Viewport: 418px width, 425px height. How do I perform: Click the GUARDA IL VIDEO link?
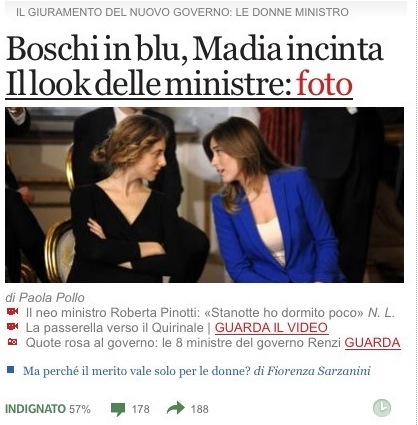[x=271, y=328]
